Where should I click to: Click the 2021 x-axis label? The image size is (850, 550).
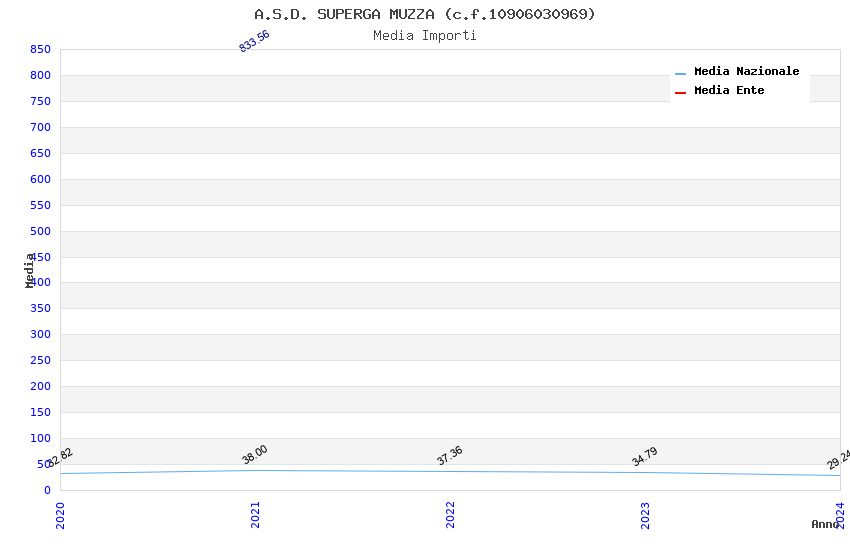255,515
